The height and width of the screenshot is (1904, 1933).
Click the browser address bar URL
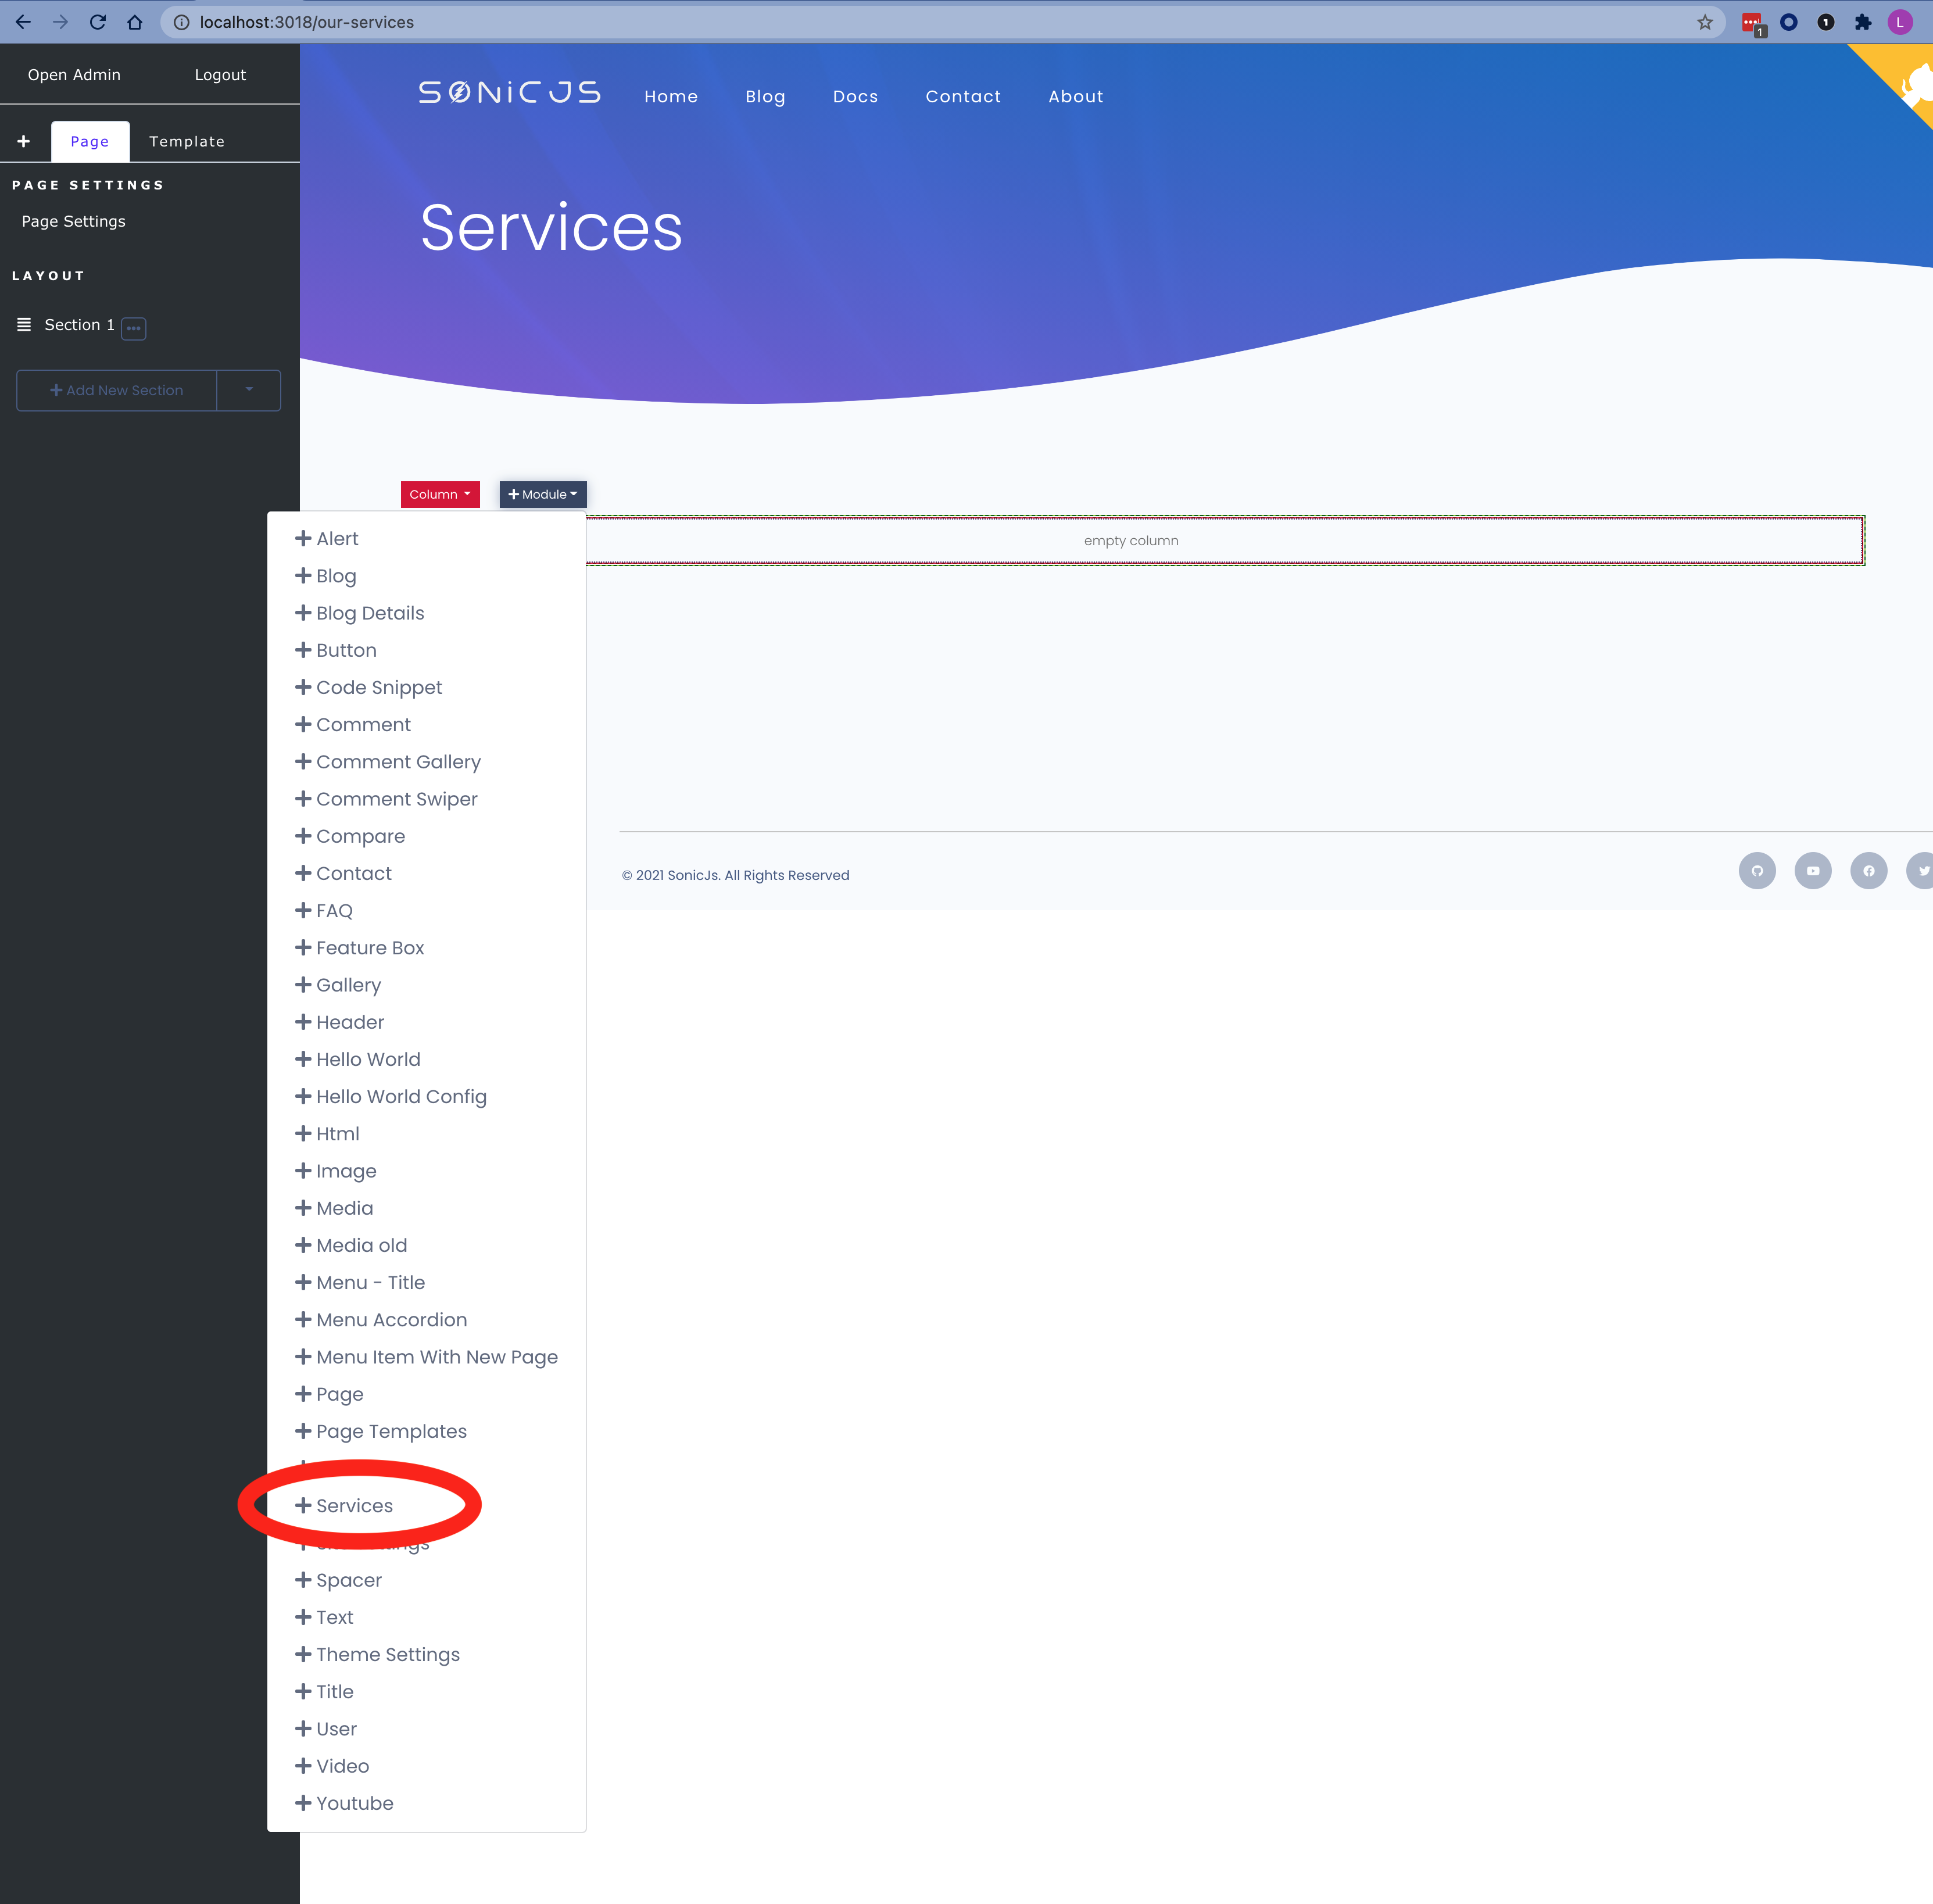pyautogui.click(x=307, y=22)
